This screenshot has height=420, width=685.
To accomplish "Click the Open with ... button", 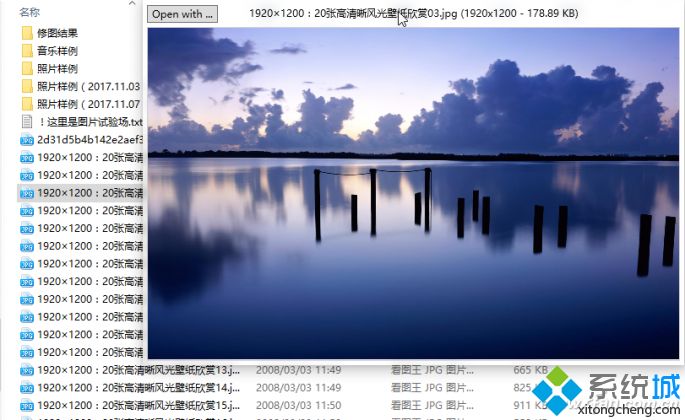I will point(182,14).
